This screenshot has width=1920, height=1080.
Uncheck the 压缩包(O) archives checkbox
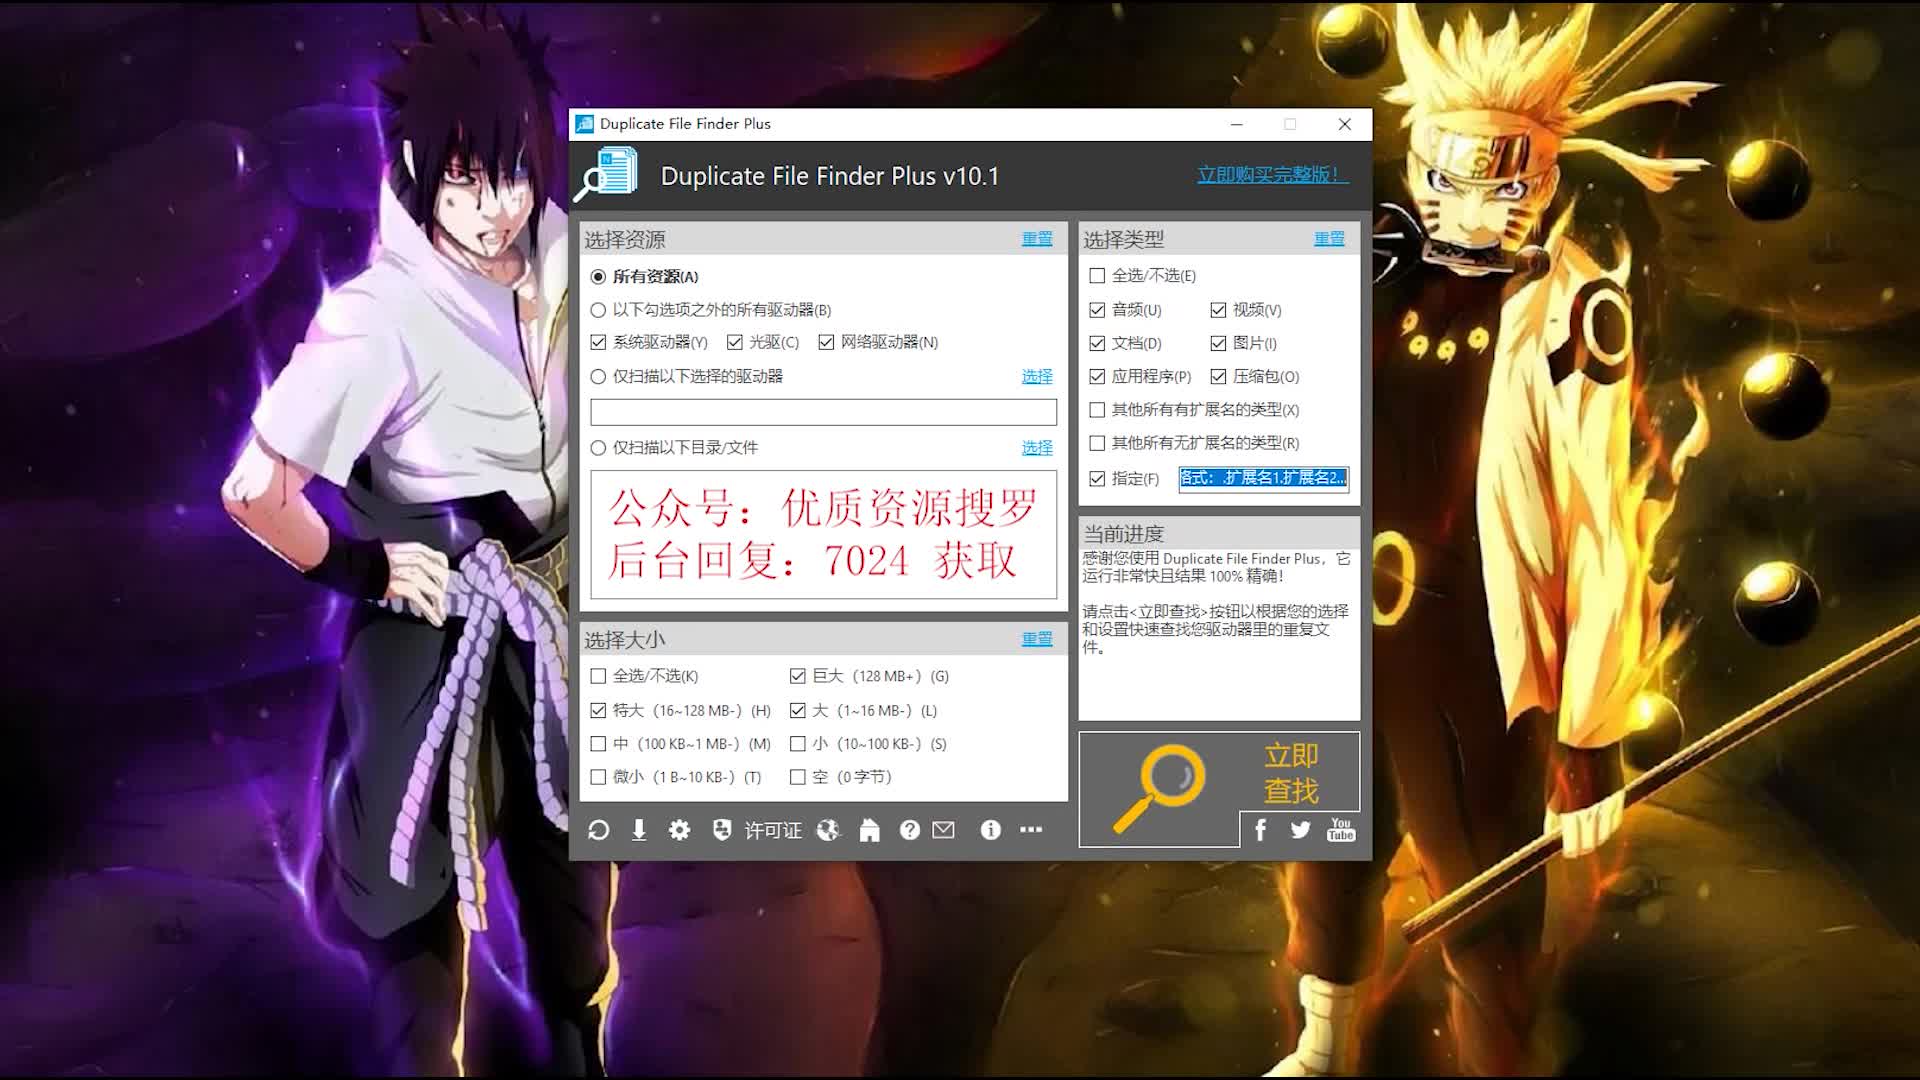(x=1218, y=377)
